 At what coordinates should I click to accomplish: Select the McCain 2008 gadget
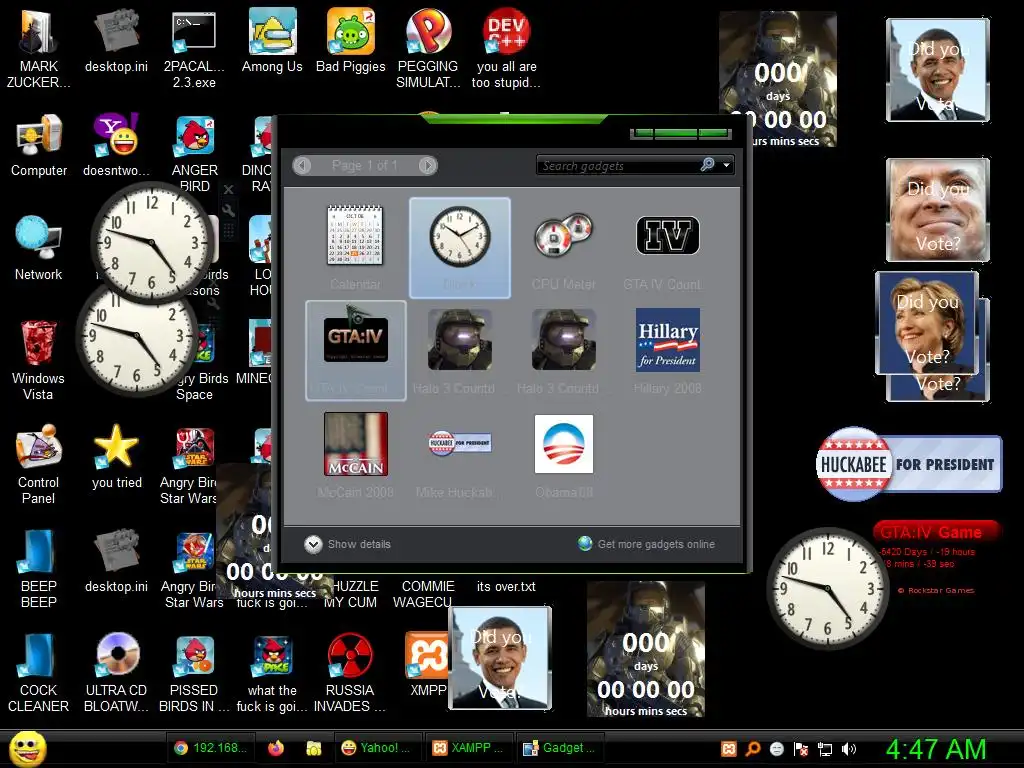[355, 455]
